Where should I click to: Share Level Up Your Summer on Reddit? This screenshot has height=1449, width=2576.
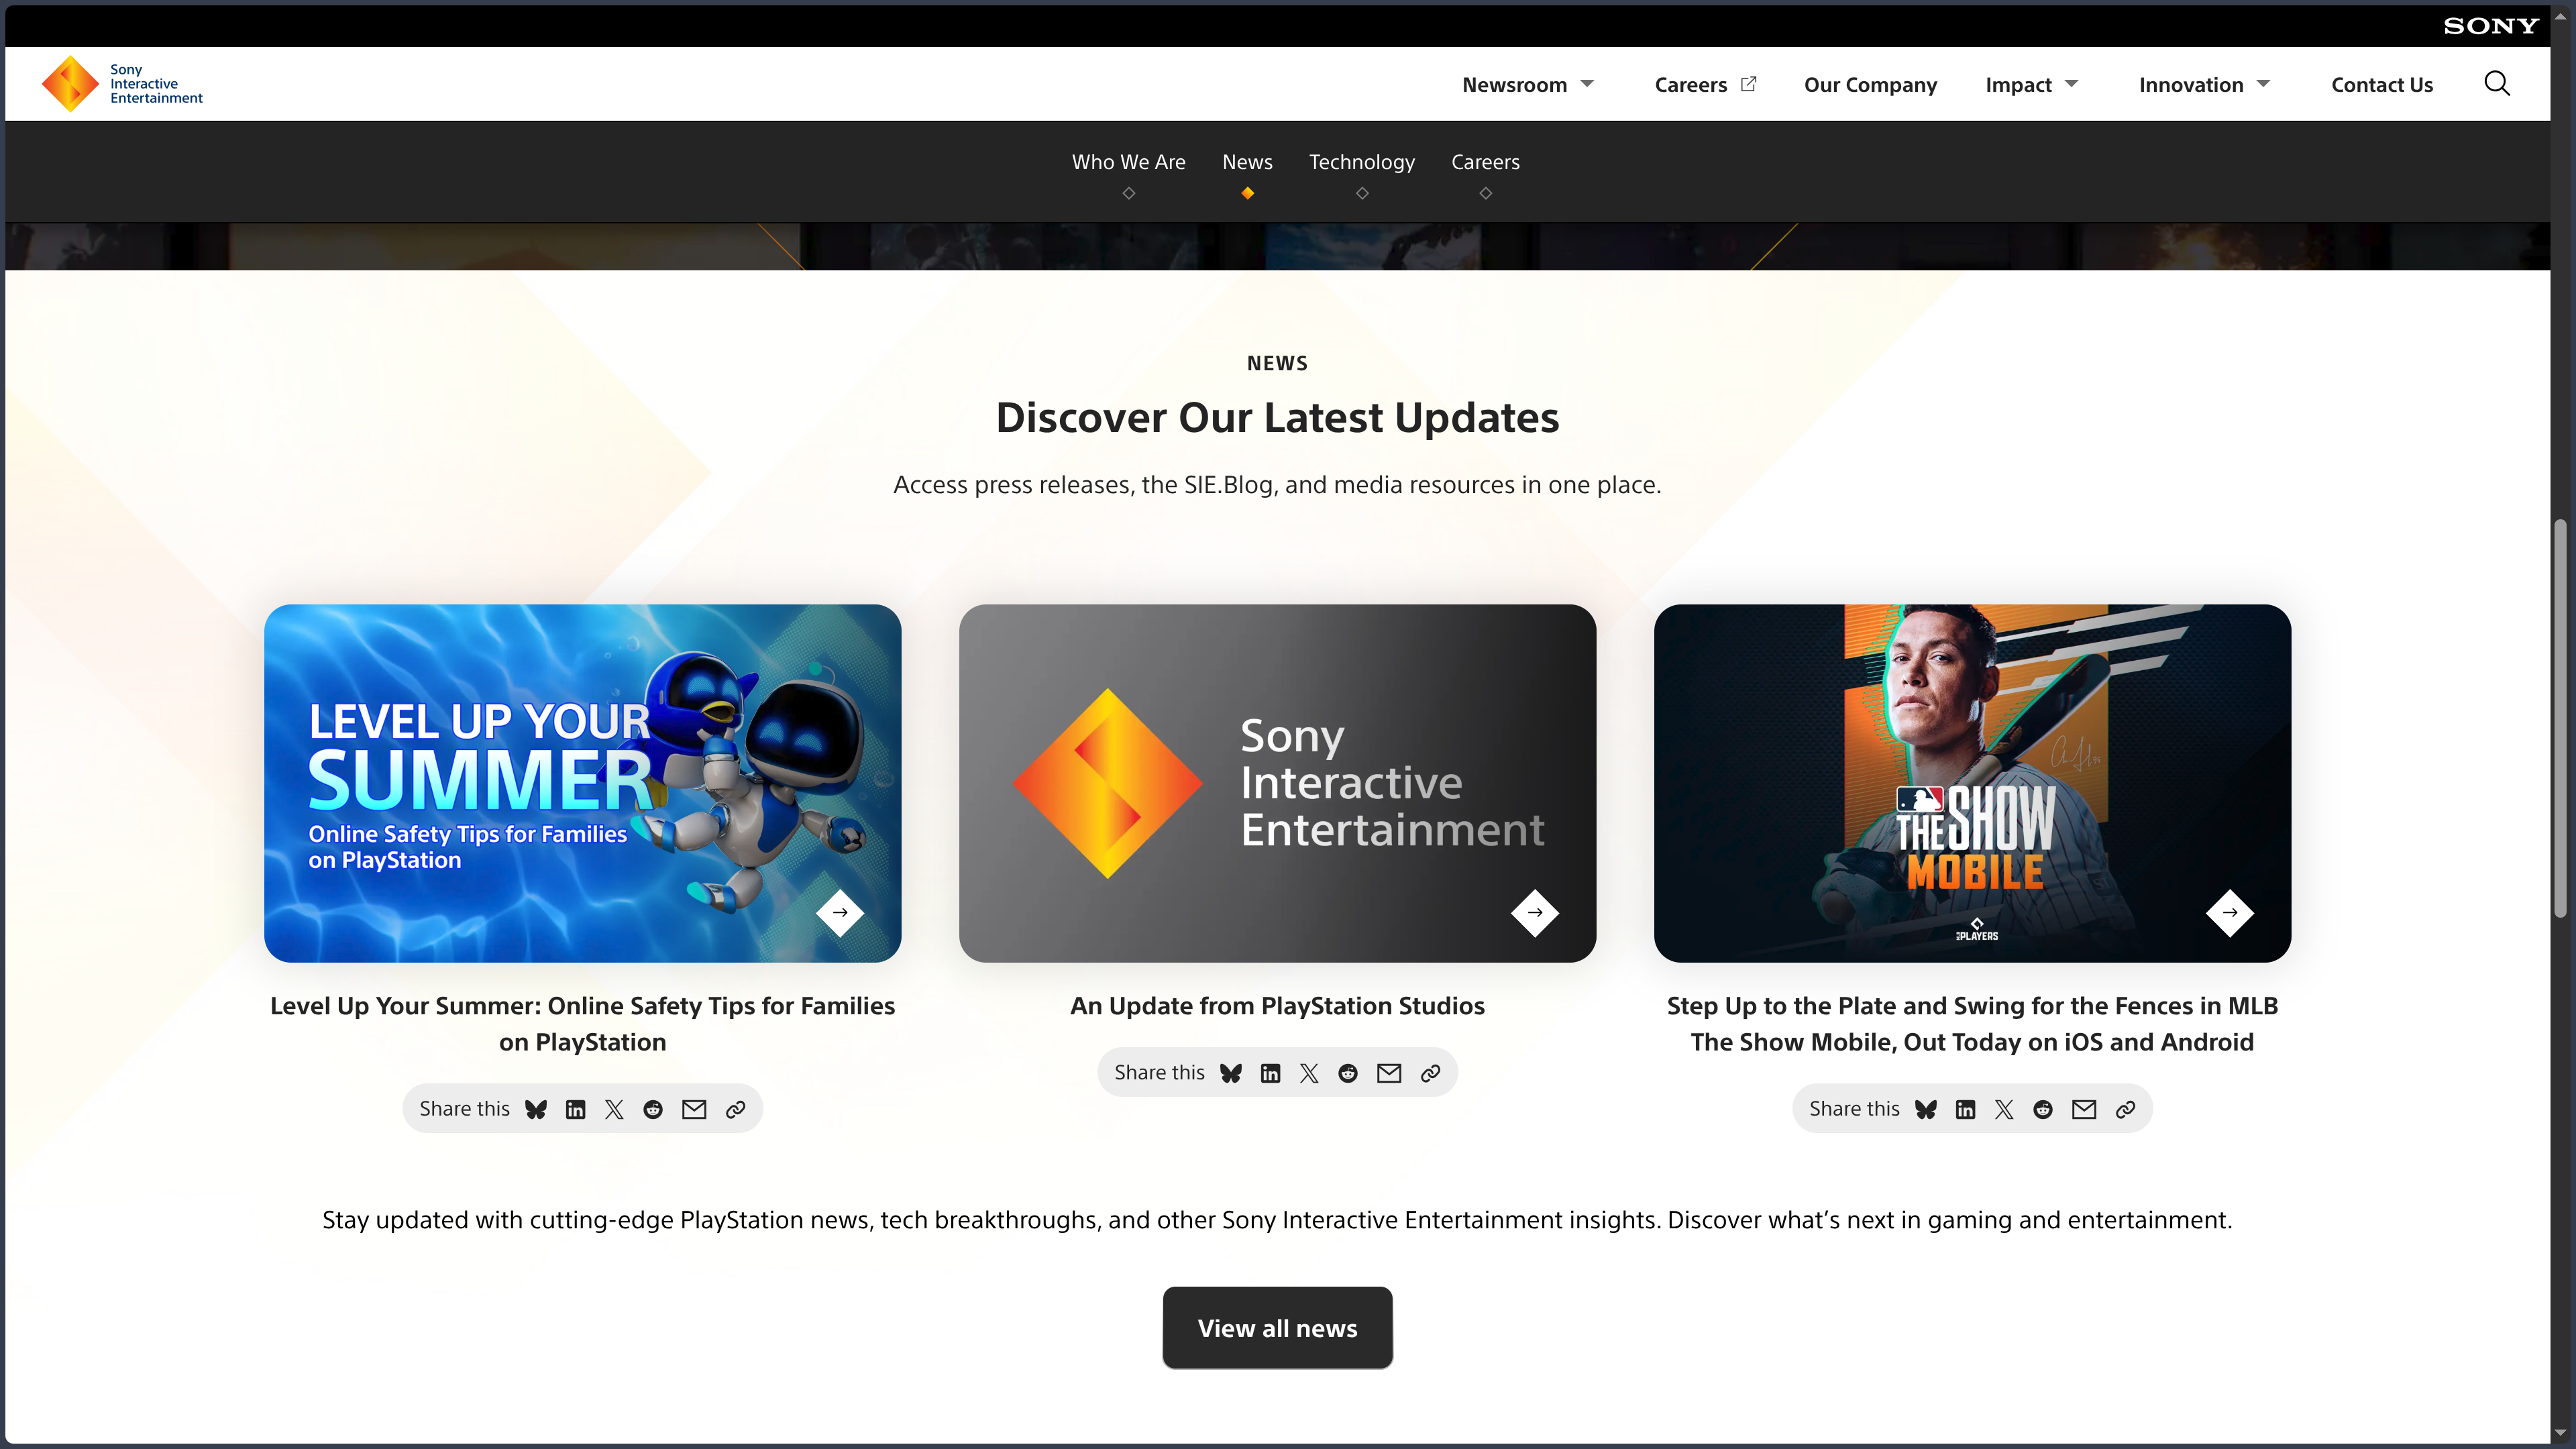click(x=653, y=1109)
